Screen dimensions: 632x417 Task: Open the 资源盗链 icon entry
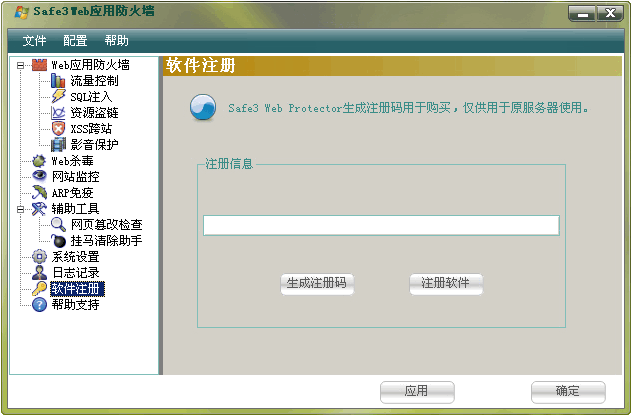tap(58, 113)
